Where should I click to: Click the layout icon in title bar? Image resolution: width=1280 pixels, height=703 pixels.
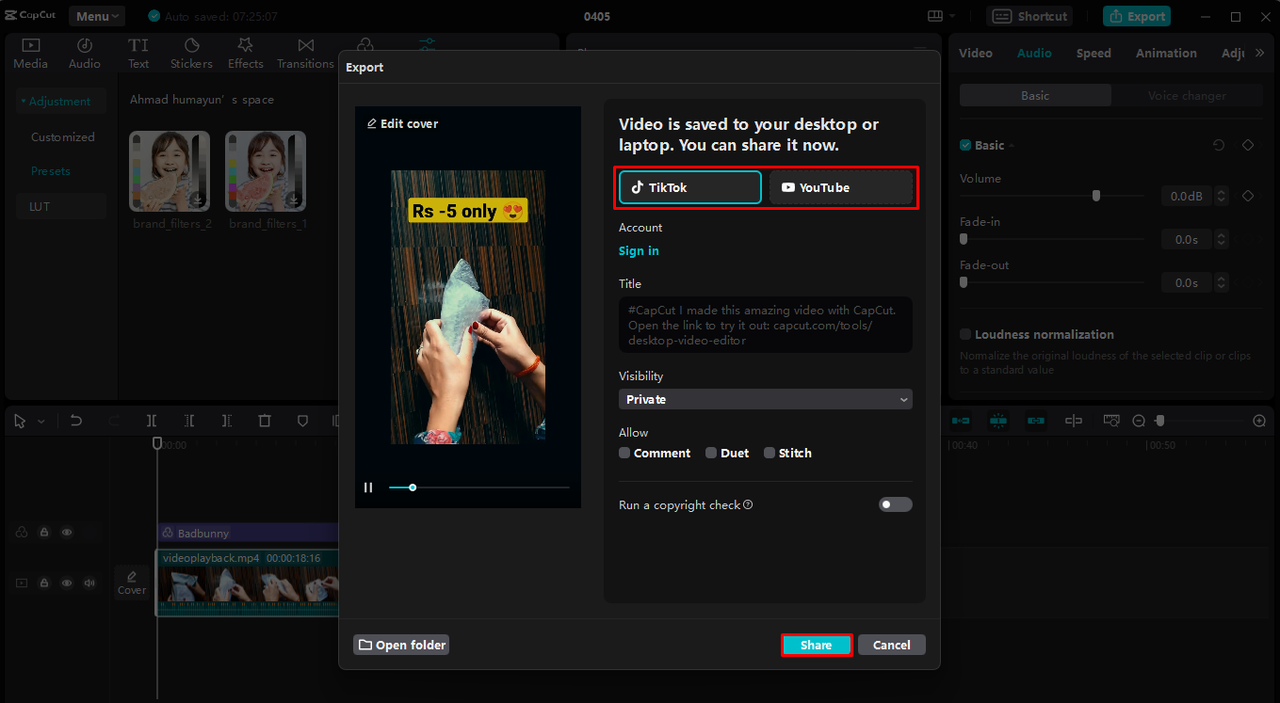tap(935, 16)
